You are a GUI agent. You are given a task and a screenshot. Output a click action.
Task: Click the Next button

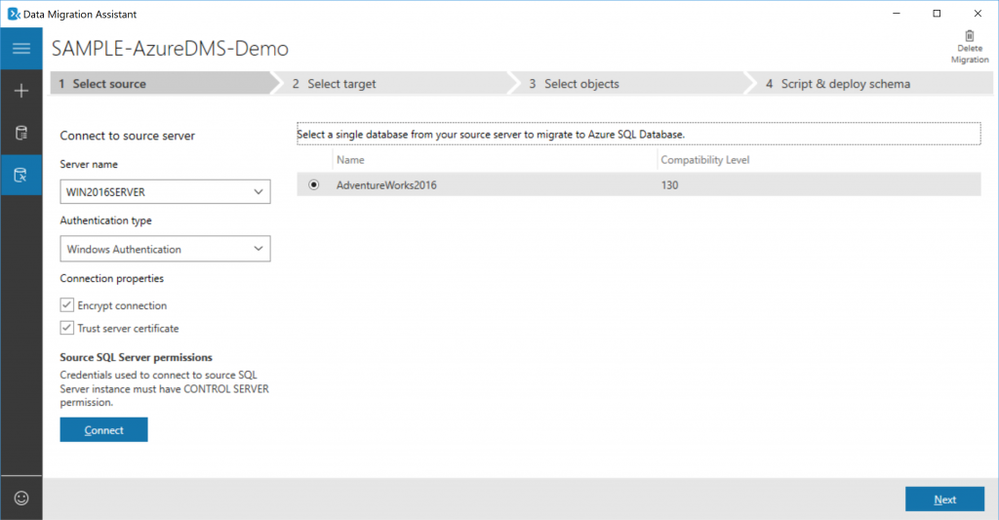[945, 500]
